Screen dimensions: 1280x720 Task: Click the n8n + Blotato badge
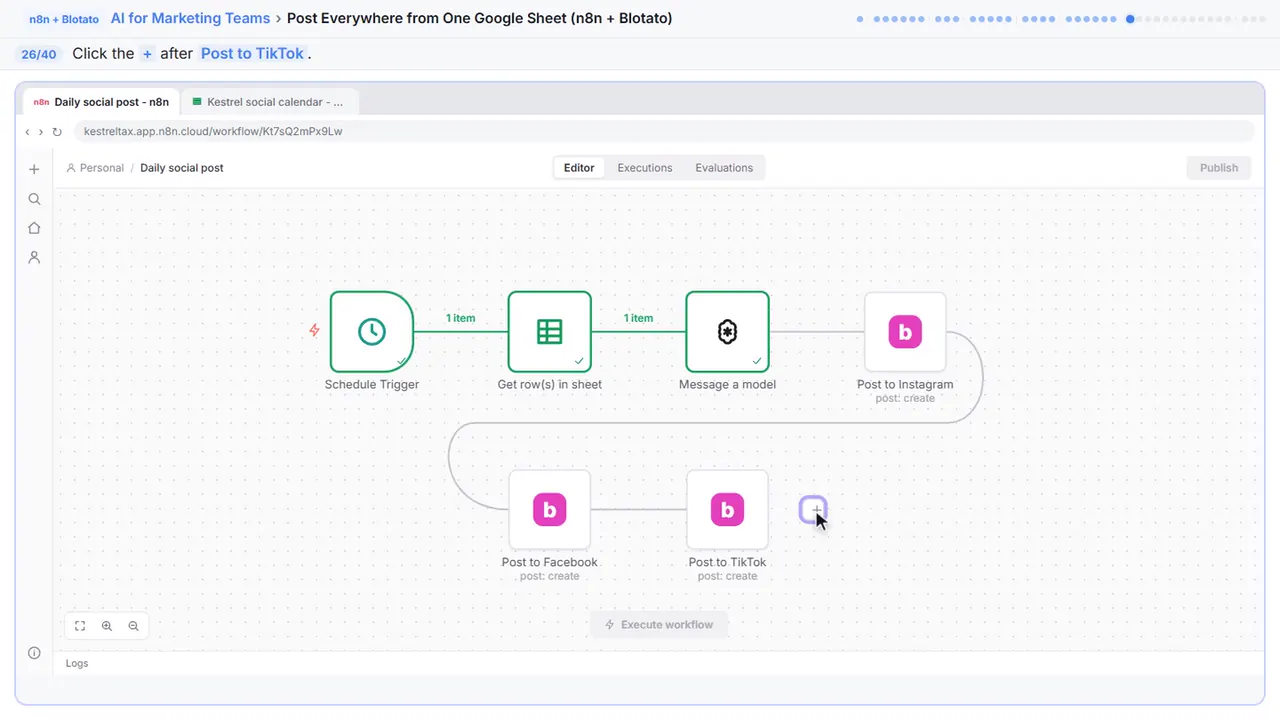tap(65, 19)
